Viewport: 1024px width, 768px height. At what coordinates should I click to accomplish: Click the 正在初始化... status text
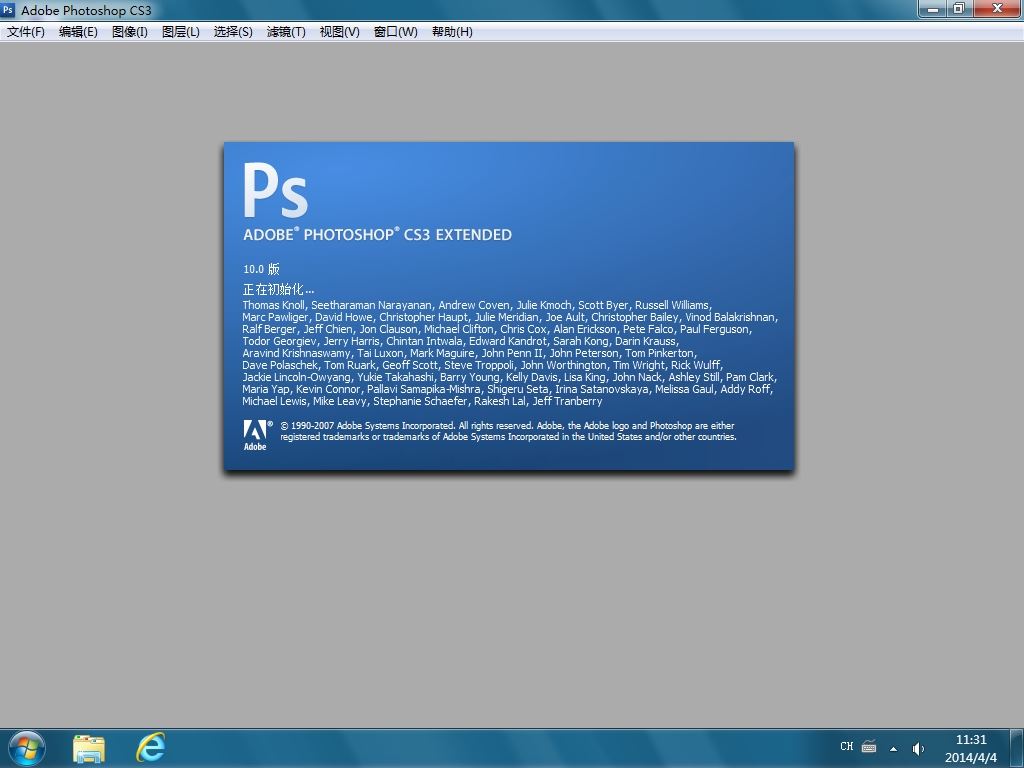[278, 289]
